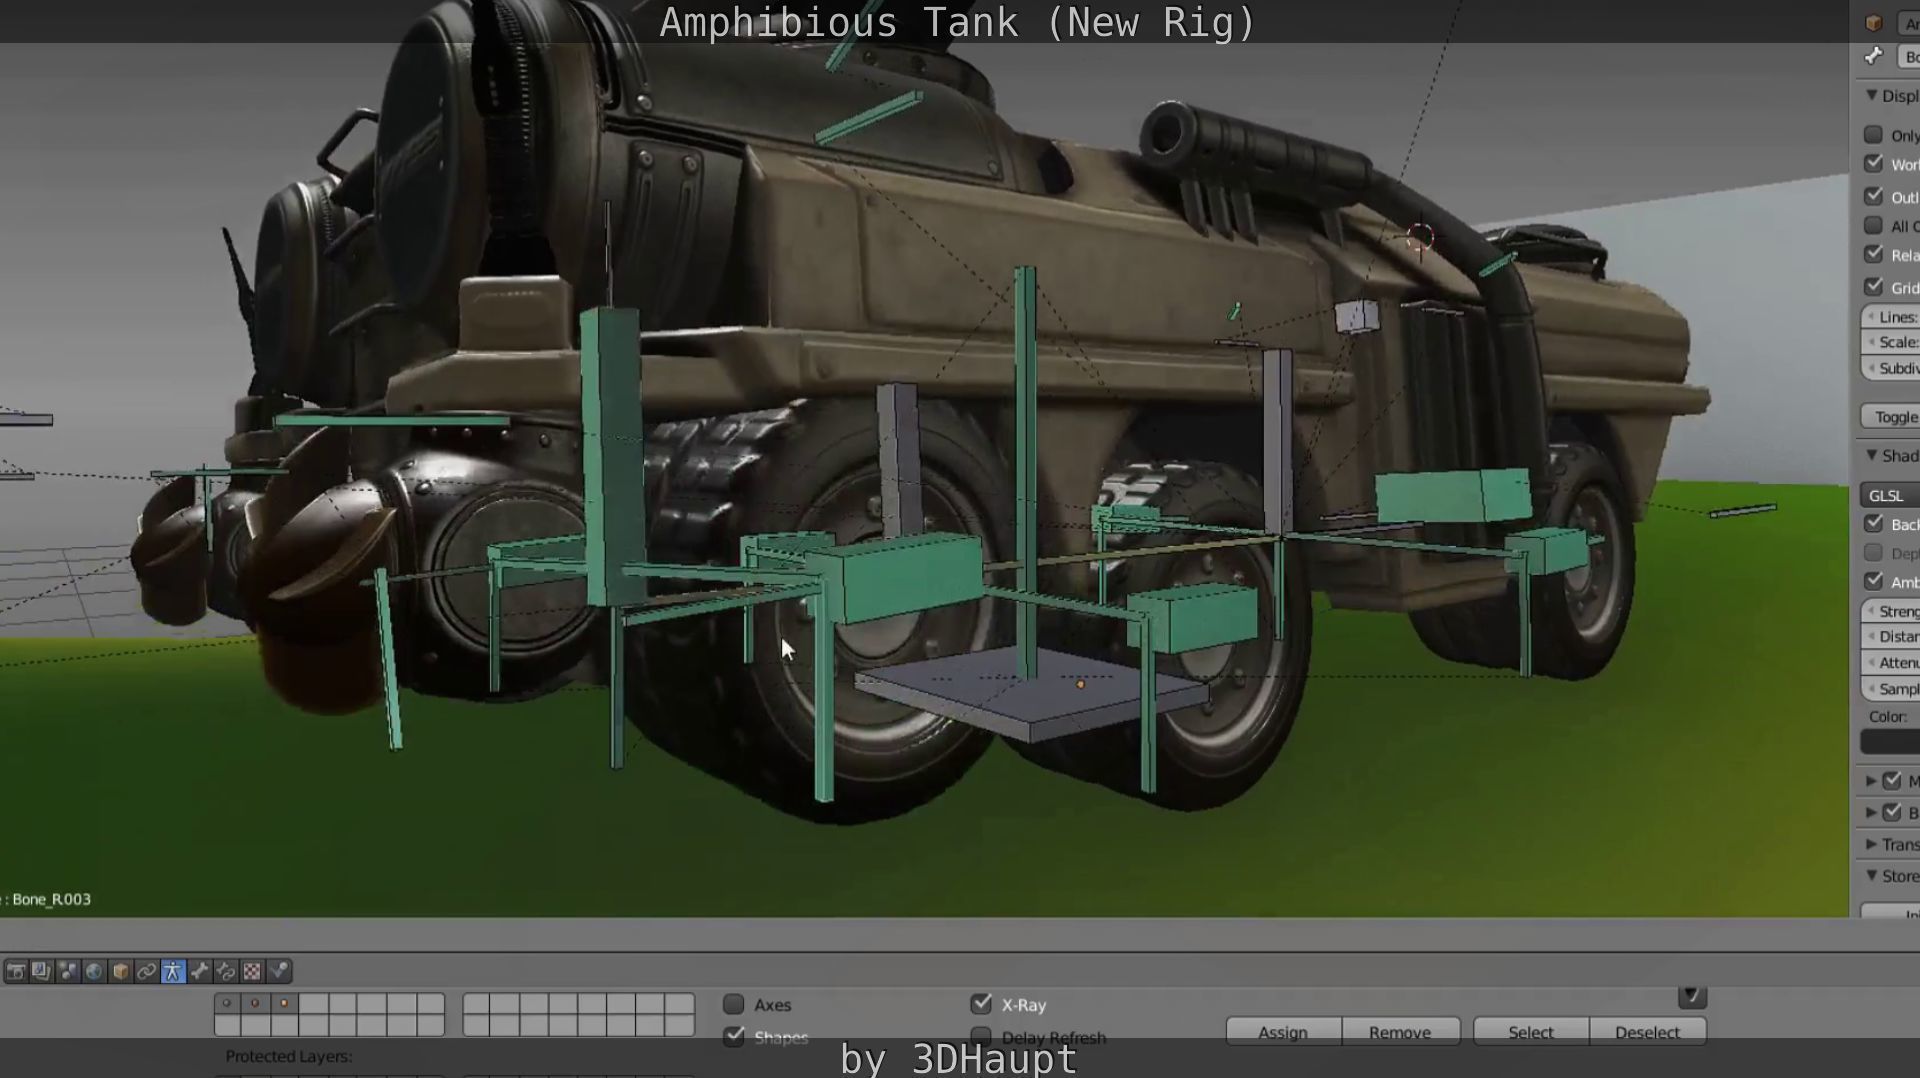Click the orange origin dot on the platform

(x=1080, y=684)
